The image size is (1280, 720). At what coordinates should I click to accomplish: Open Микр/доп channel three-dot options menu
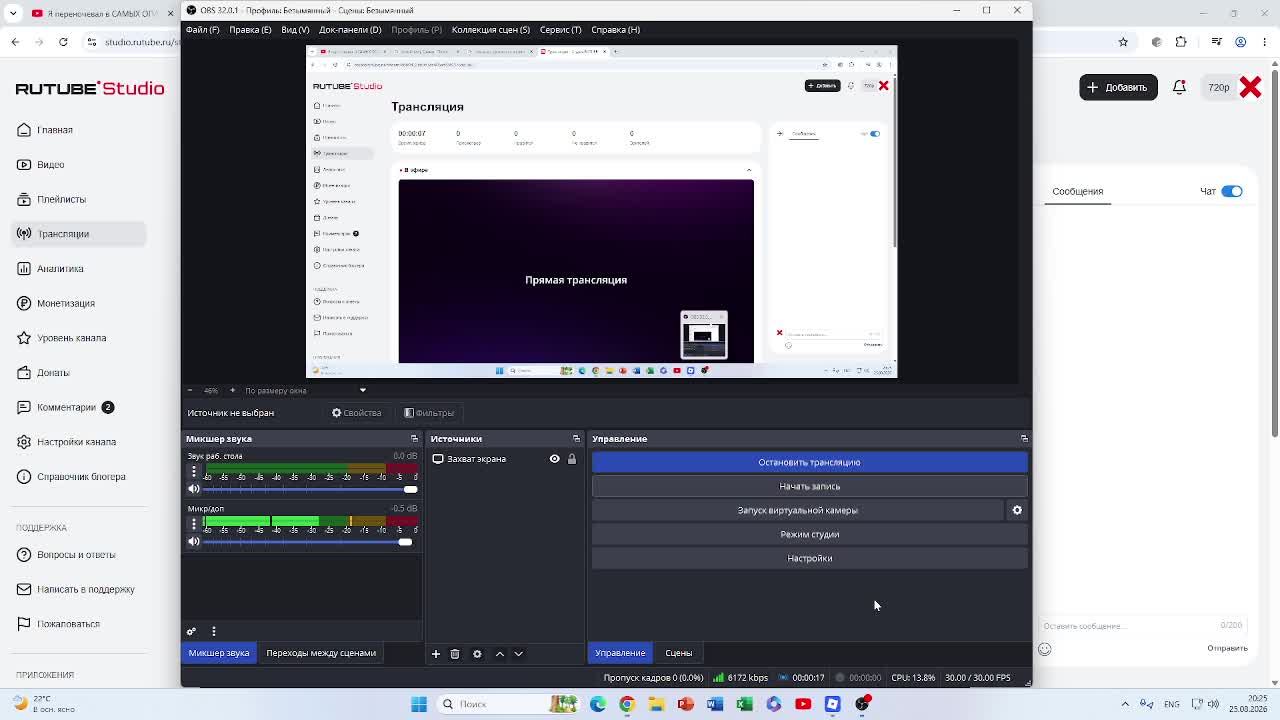(x=194, y=523)
